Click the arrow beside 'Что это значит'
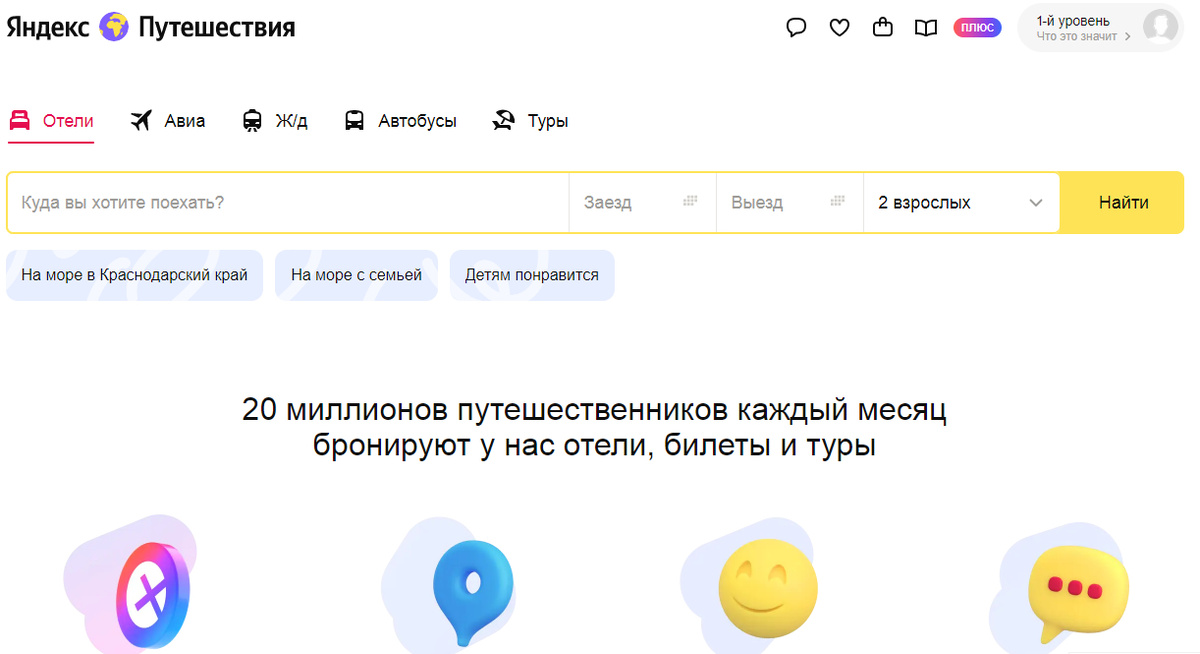Viewport: 1200px width, 654px height. click(1128, 37)
